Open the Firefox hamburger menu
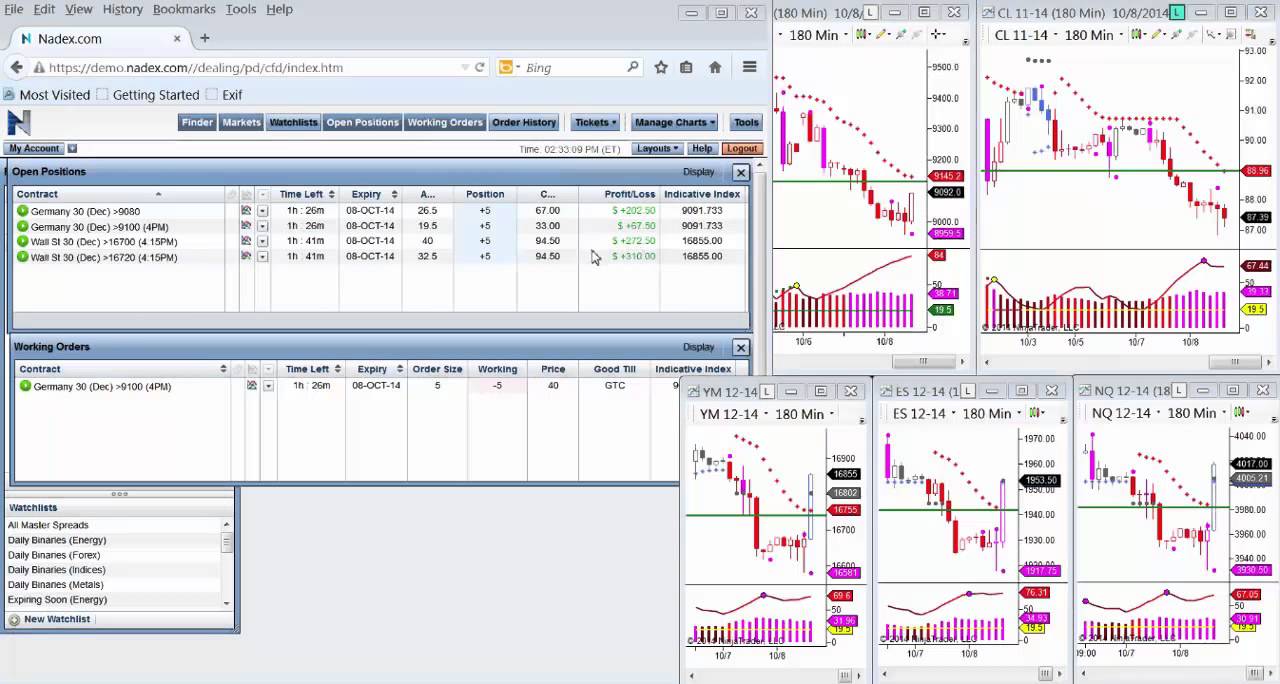Screen dimensions: 1280x684 point(749,67)
